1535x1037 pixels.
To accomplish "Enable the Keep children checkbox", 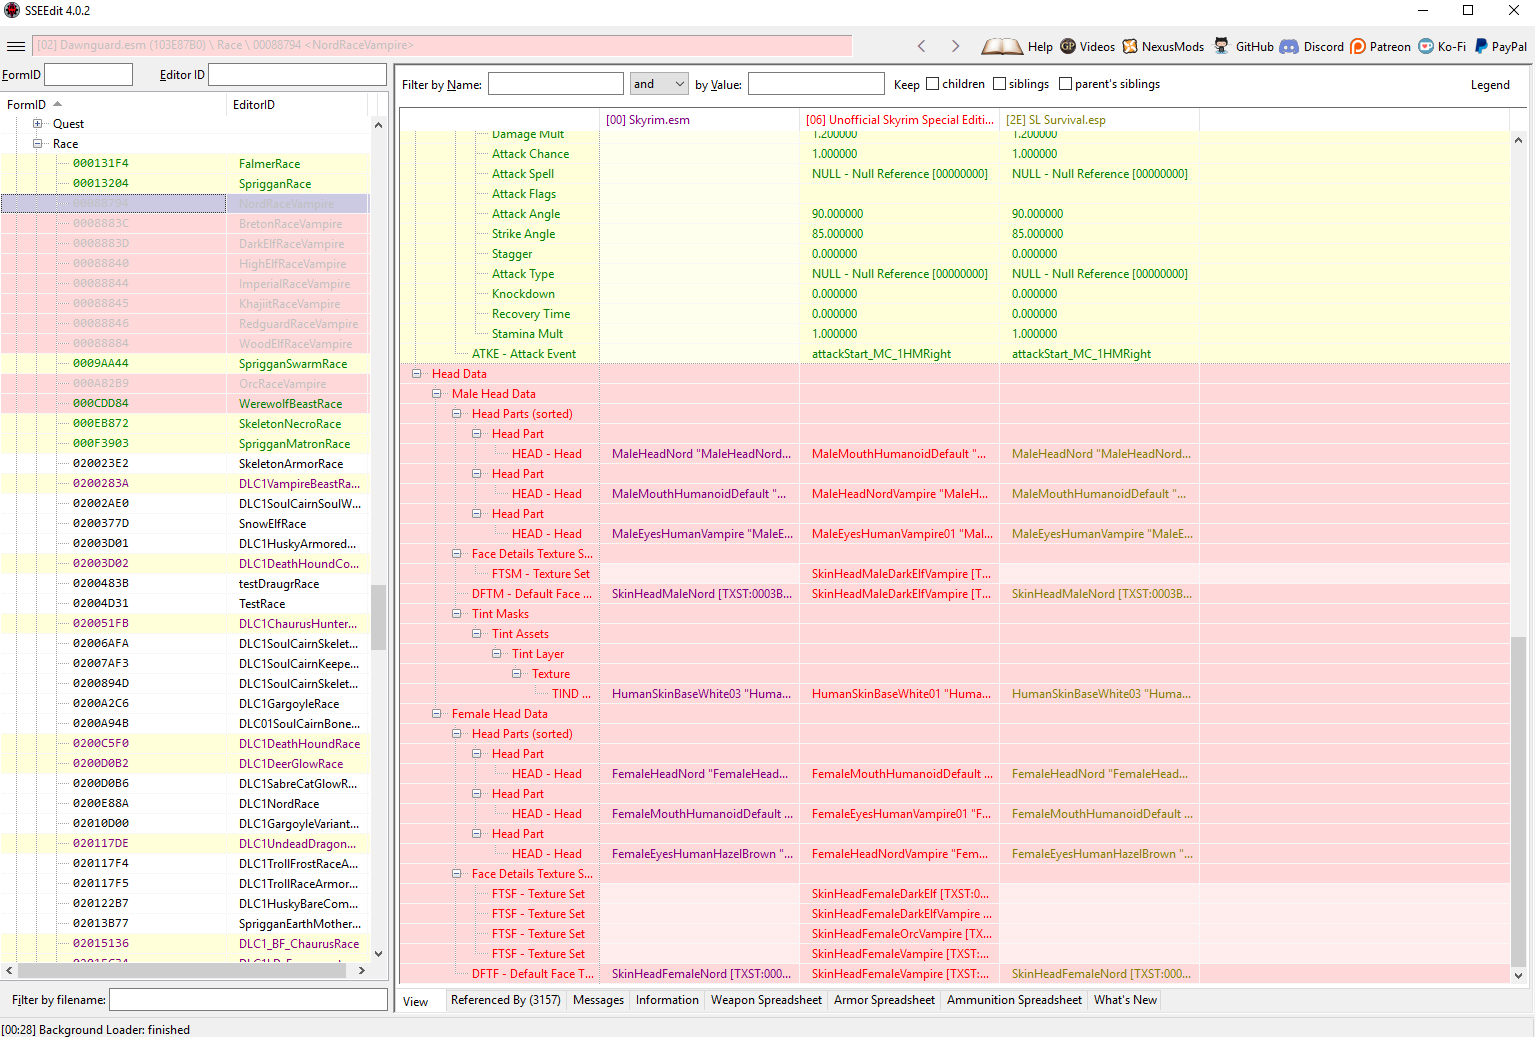I will [x=932, y=84].
